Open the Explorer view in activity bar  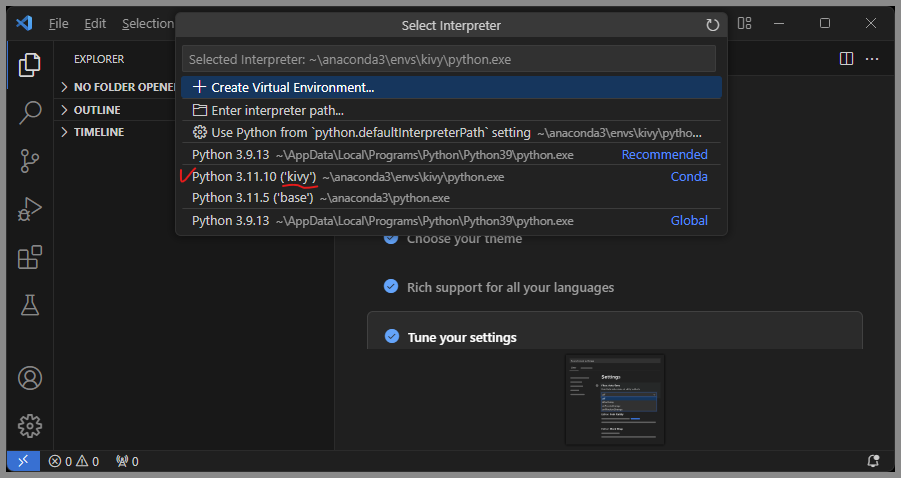coord(29,65)
